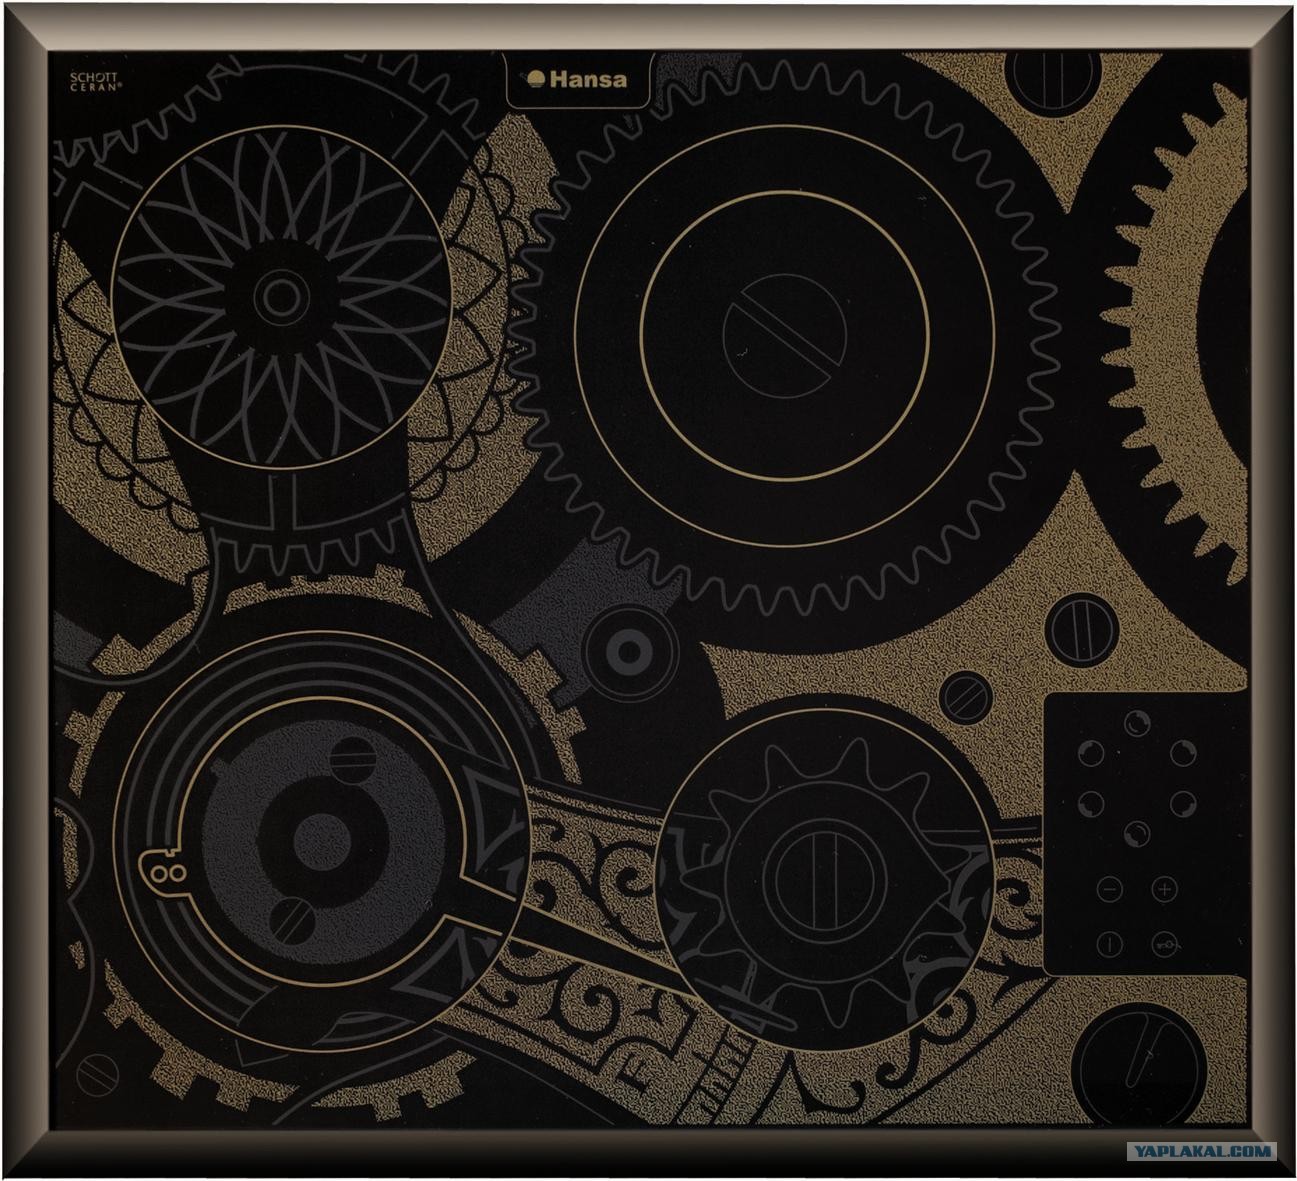1297x1181 pixels.
Task: Touch the double-ring cooking zone beside Hansa logo
Action: click(x=785, y=335)
